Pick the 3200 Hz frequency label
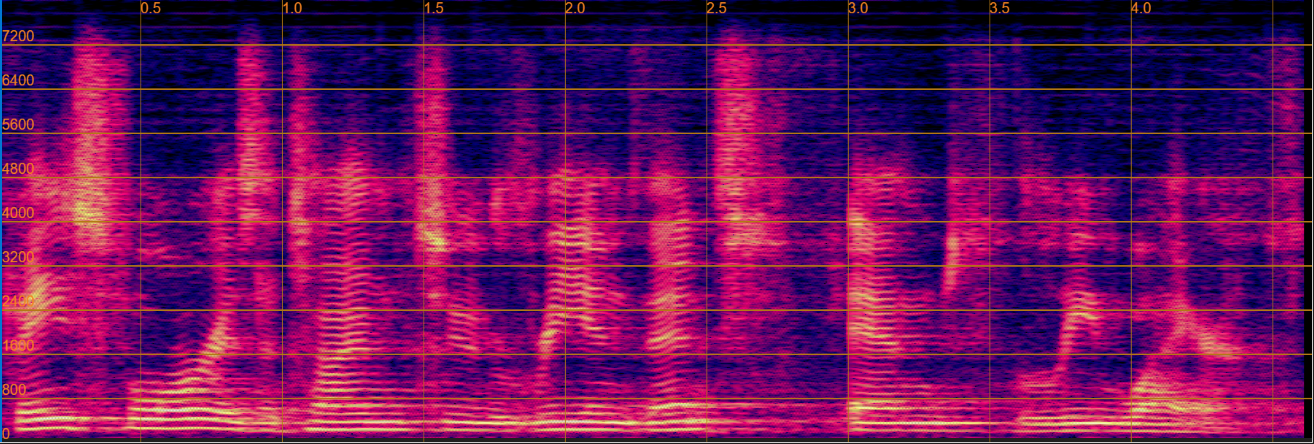This screenshot has width=1314, height=444. (x=18, y=257)
